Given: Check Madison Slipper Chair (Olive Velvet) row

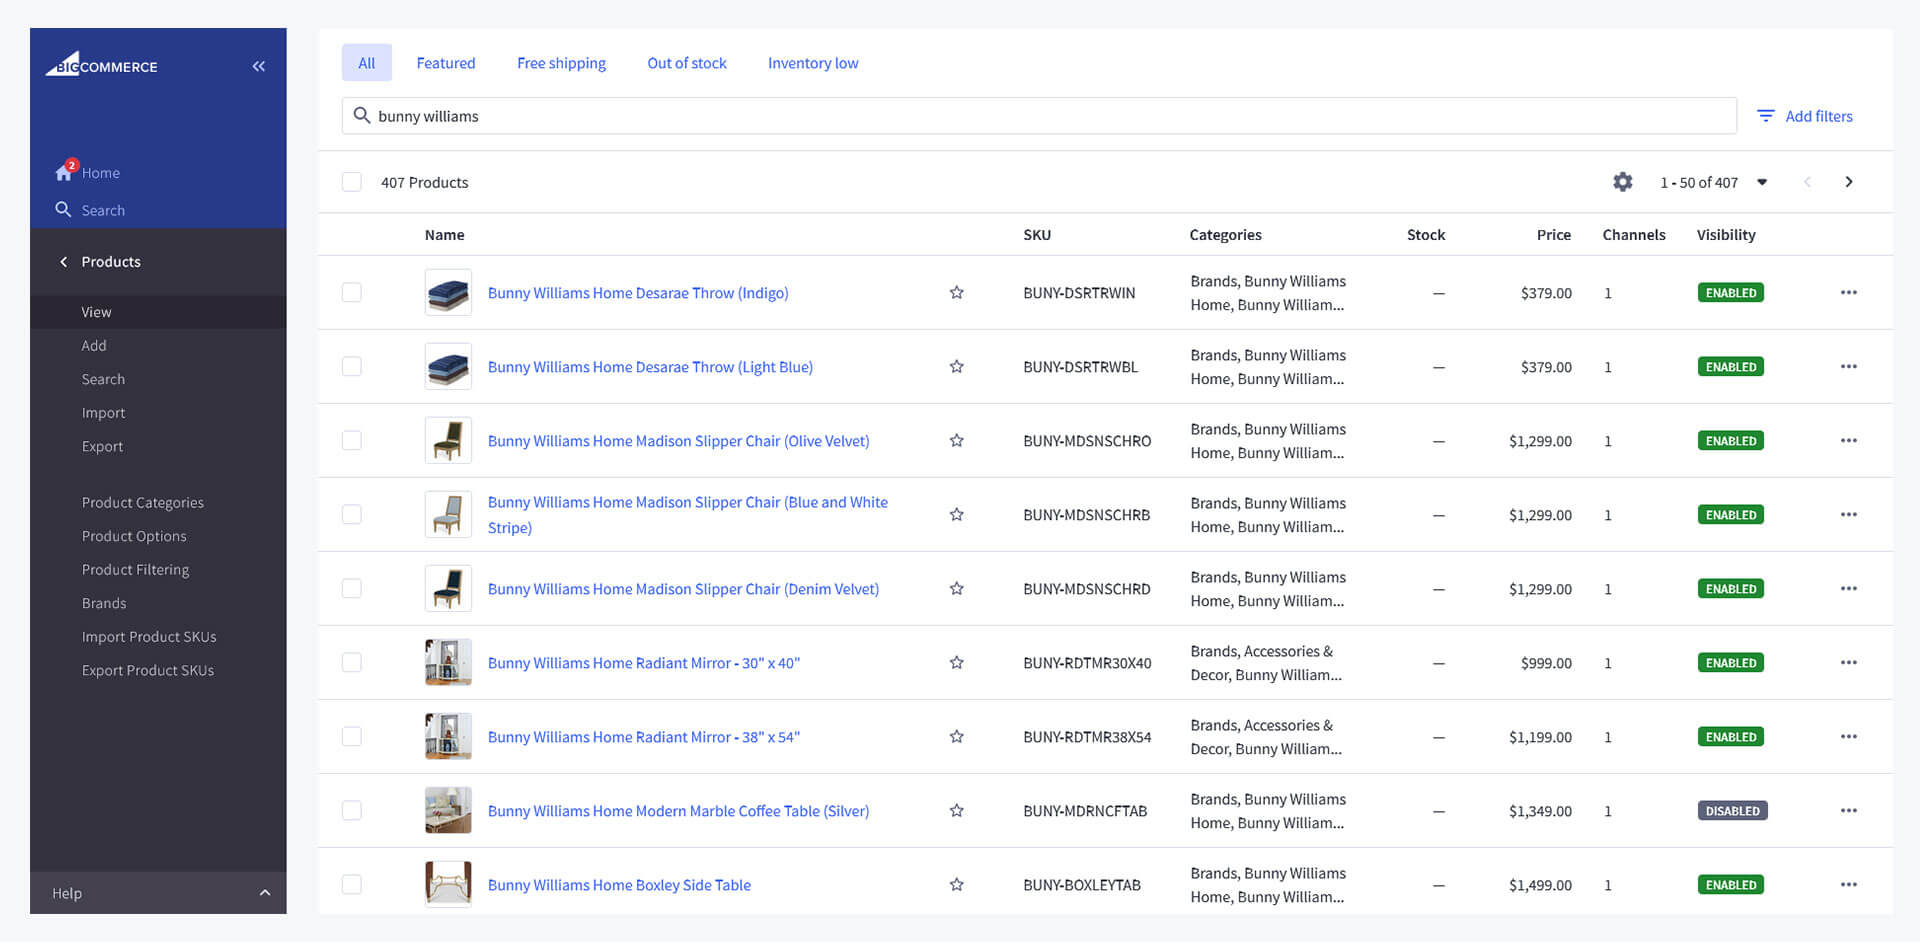Looking at the screenshot, I should pos(352,441).
